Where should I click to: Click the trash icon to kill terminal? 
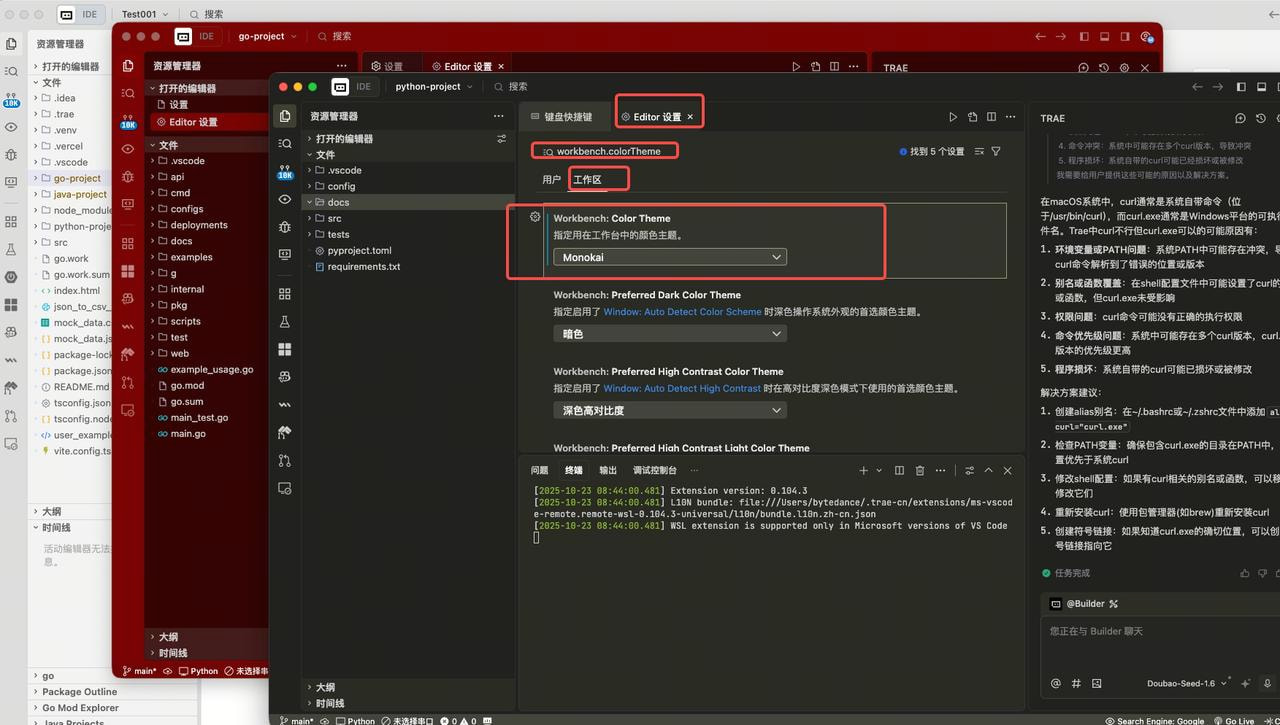point(920,471)
